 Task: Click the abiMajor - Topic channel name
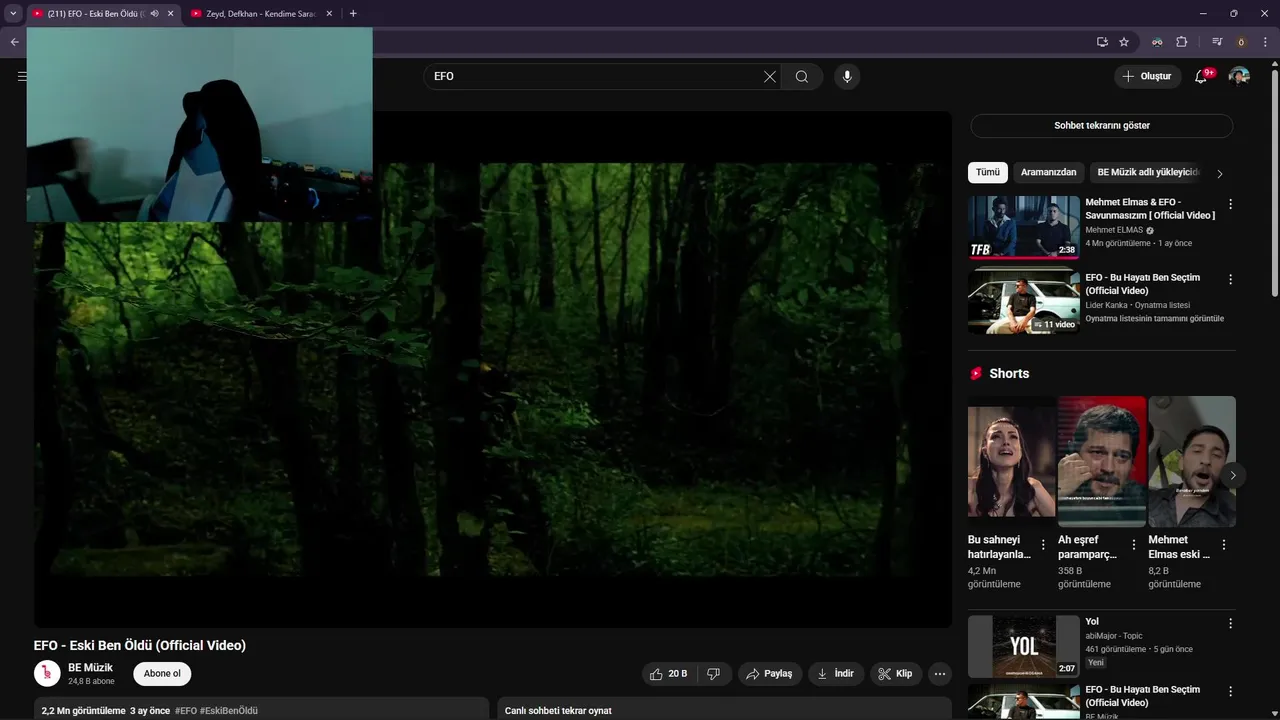(x=1114, y=636)
